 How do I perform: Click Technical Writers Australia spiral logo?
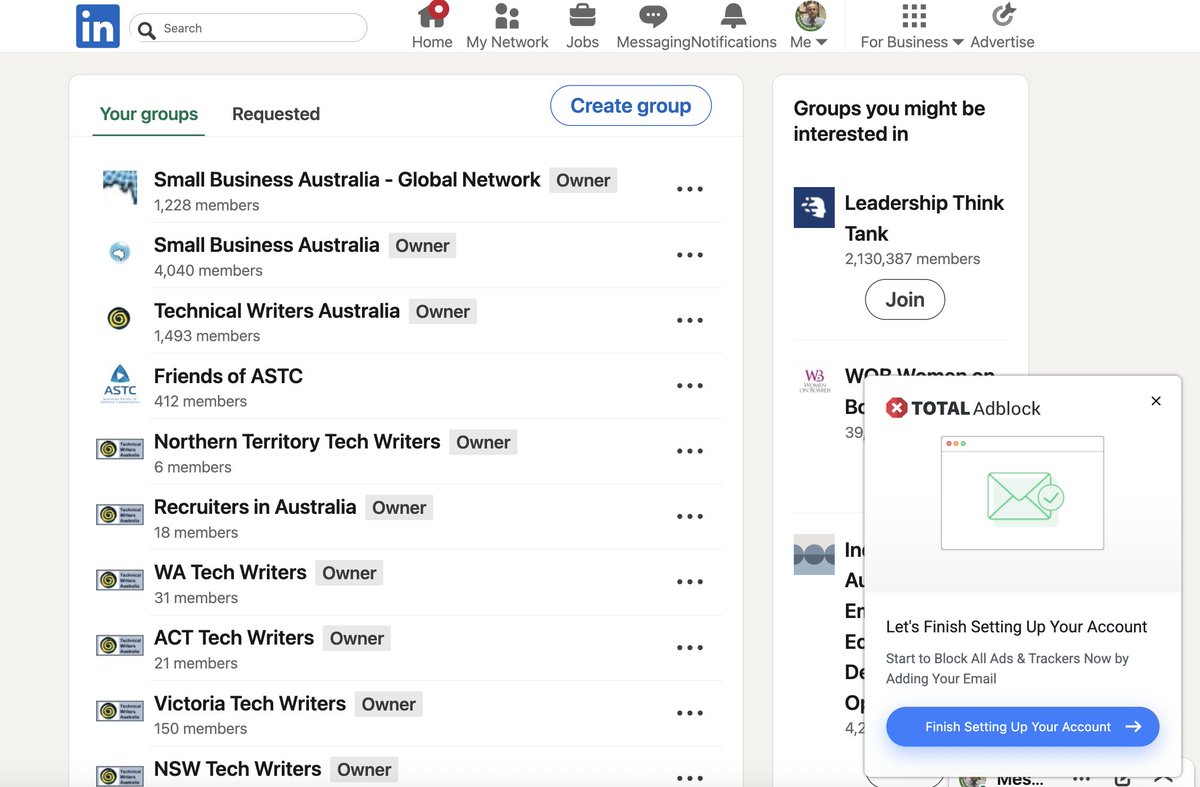(x=119, y=319)
